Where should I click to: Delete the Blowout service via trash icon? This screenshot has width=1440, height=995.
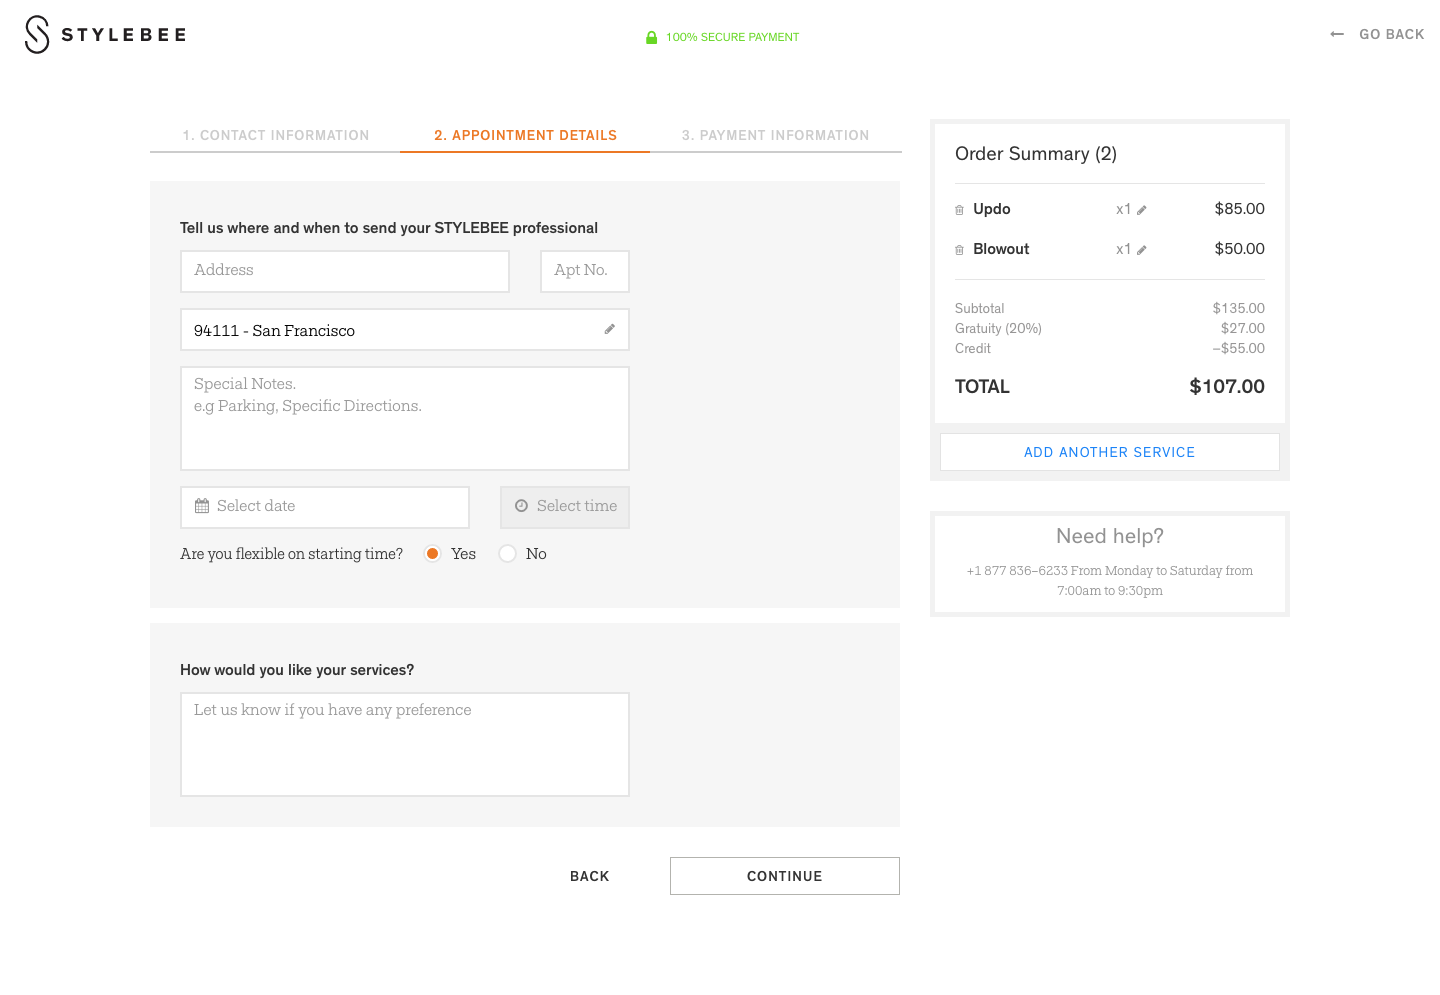(x=959, y=250)
